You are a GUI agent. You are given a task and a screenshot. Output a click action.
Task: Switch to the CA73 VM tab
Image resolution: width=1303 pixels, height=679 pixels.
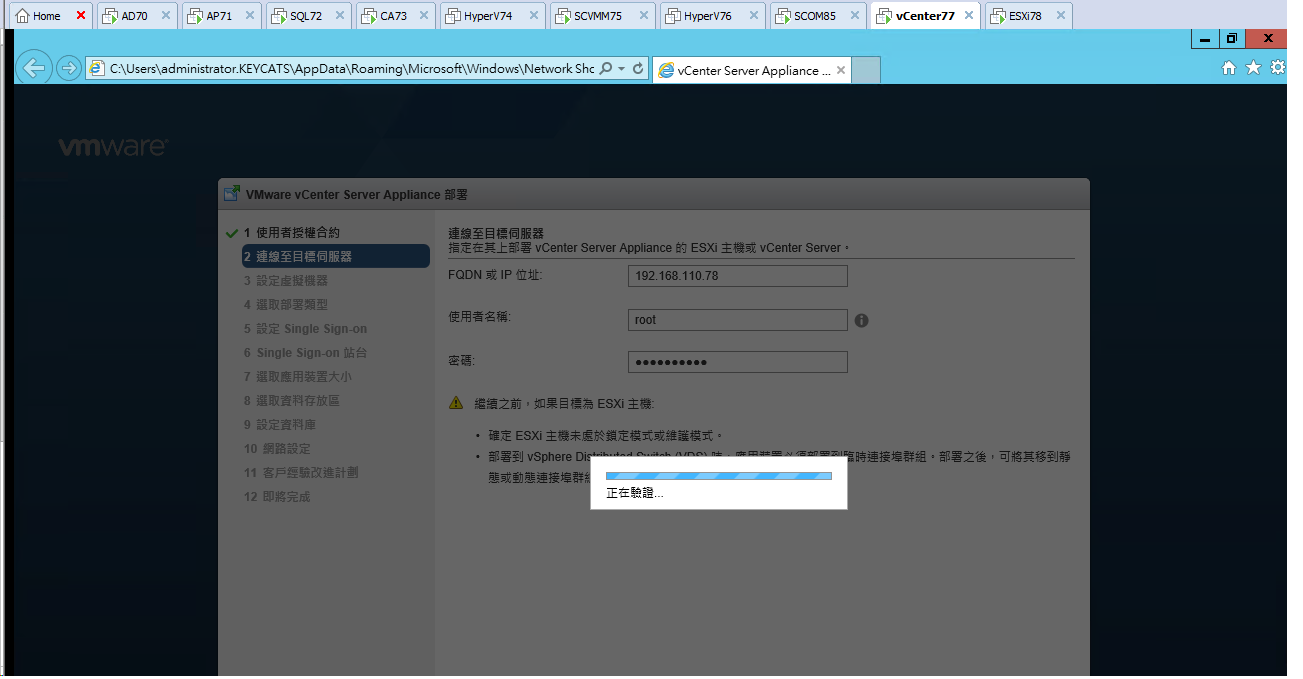coord(393,16)
